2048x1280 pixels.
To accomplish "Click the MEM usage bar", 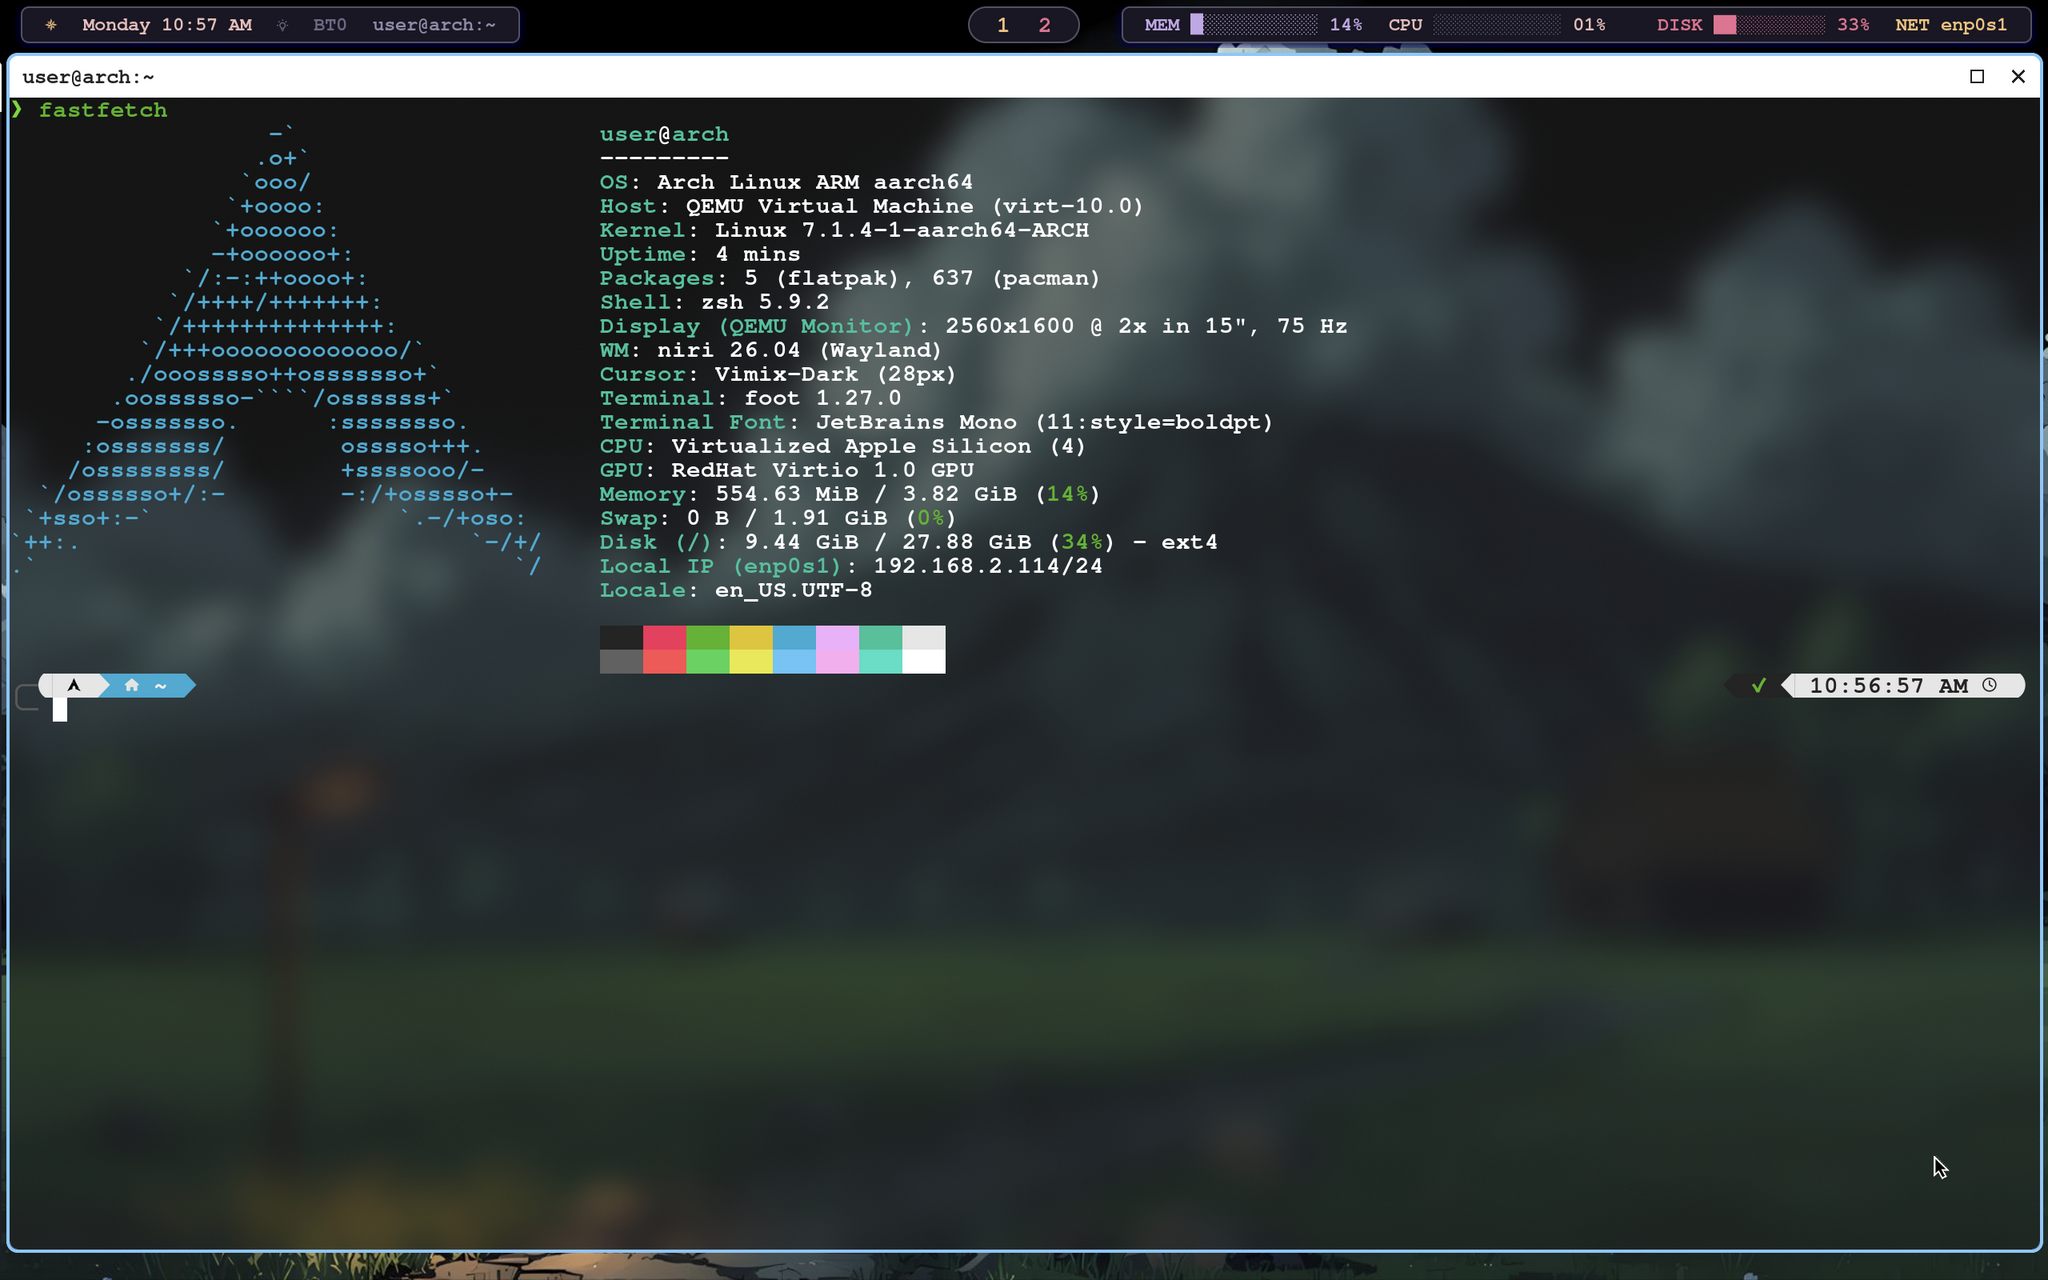I will tap(1254, 25).
